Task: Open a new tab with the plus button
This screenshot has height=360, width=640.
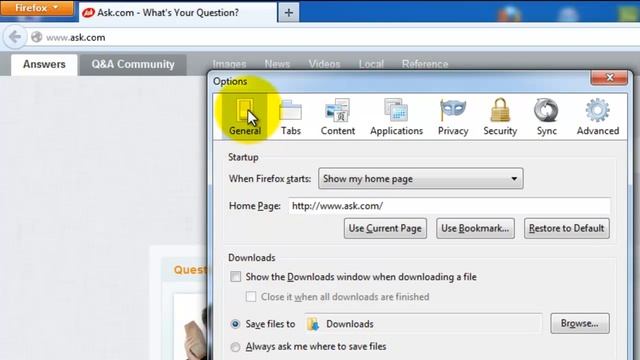Action: 289,13
